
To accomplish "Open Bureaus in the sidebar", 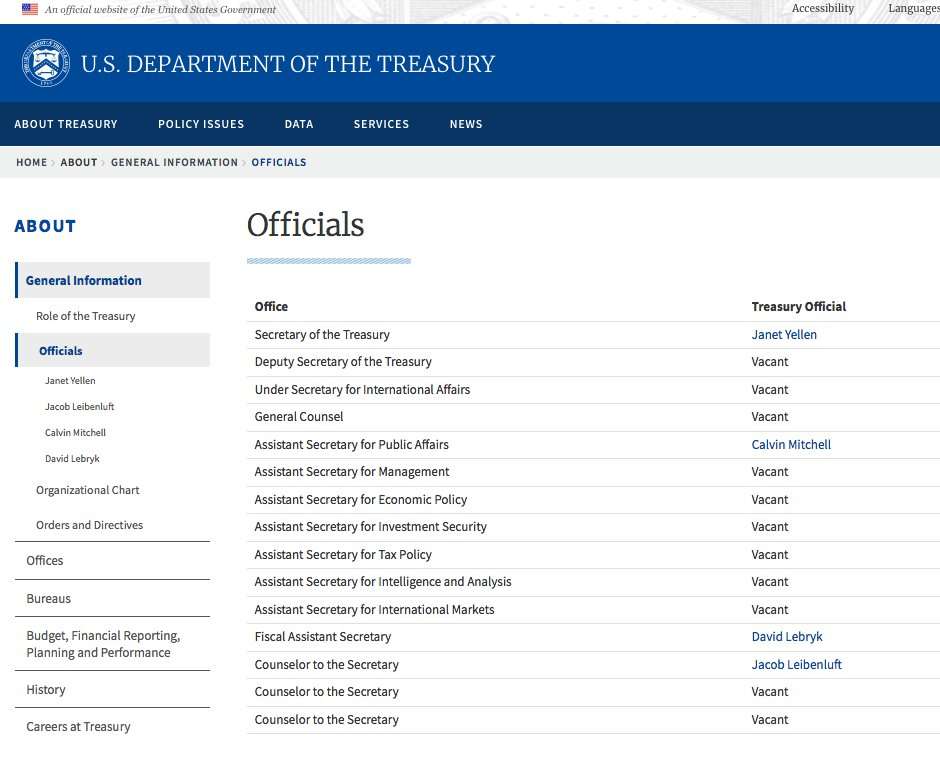I will coord(49,598).
